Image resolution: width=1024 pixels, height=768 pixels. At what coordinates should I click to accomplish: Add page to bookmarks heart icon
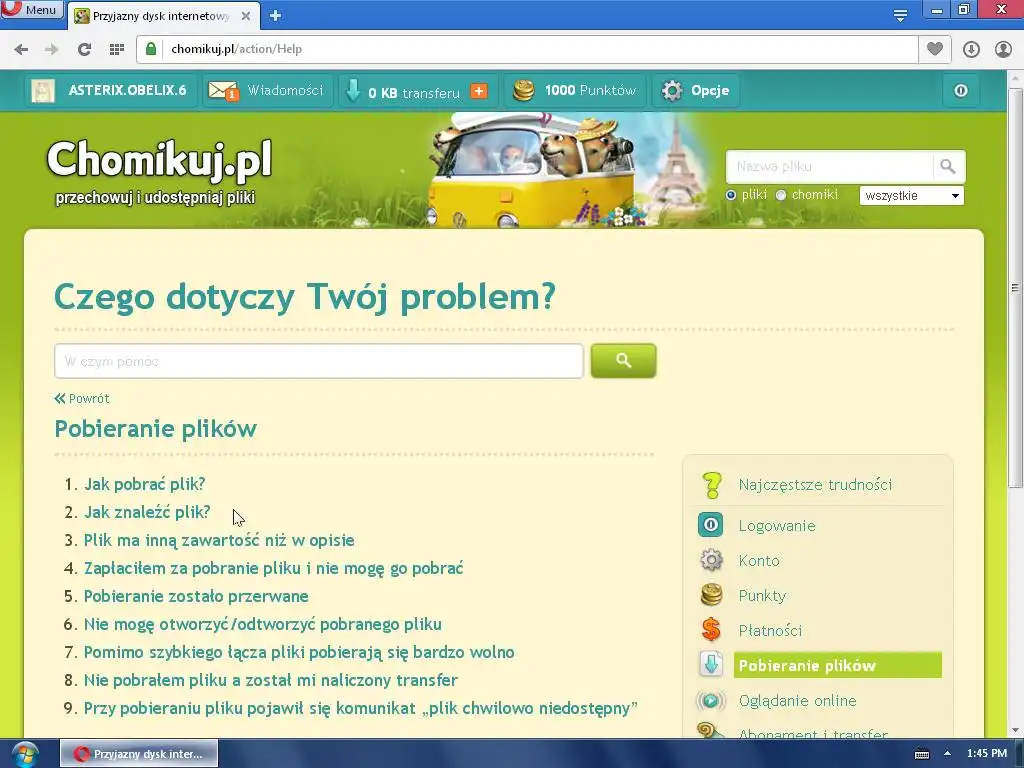pyautogui.click(x=935, y=49)
